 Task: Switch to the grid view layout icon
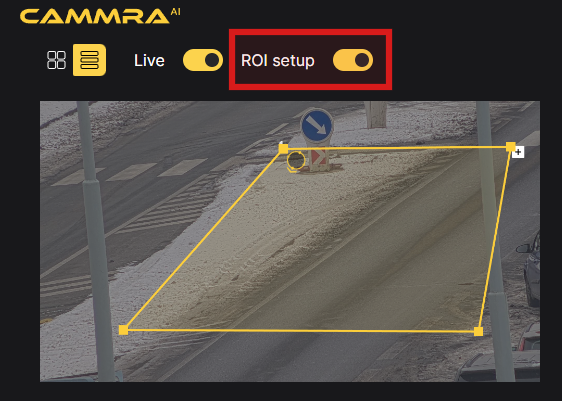(x=56, y=60)
